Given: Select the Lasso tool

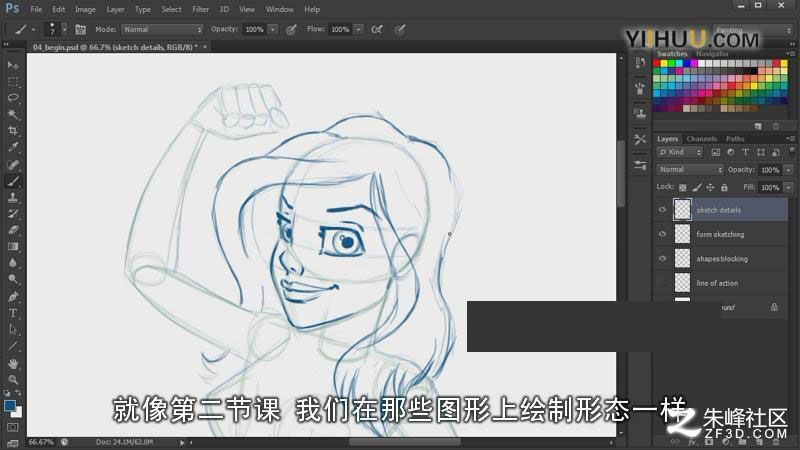Looking at the screenshot, I should coord(13,98).
